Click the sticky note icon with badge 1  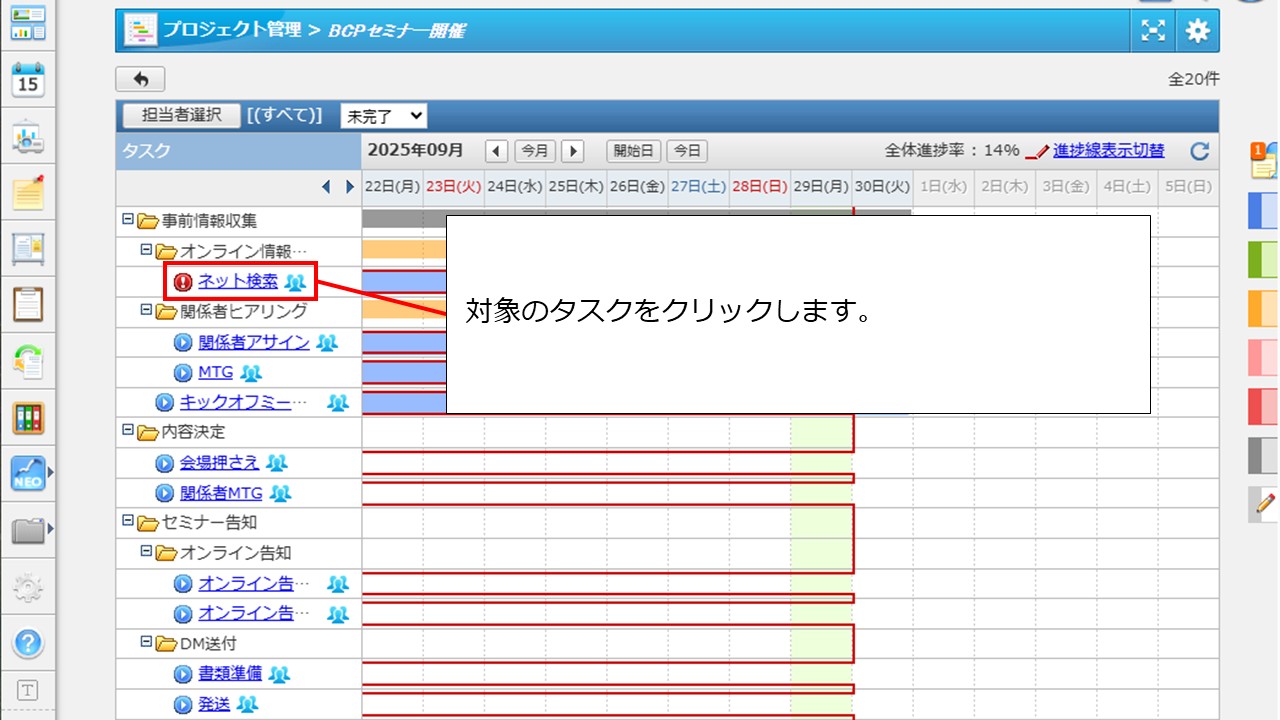pyautogui.click(x=1265, y=160)
